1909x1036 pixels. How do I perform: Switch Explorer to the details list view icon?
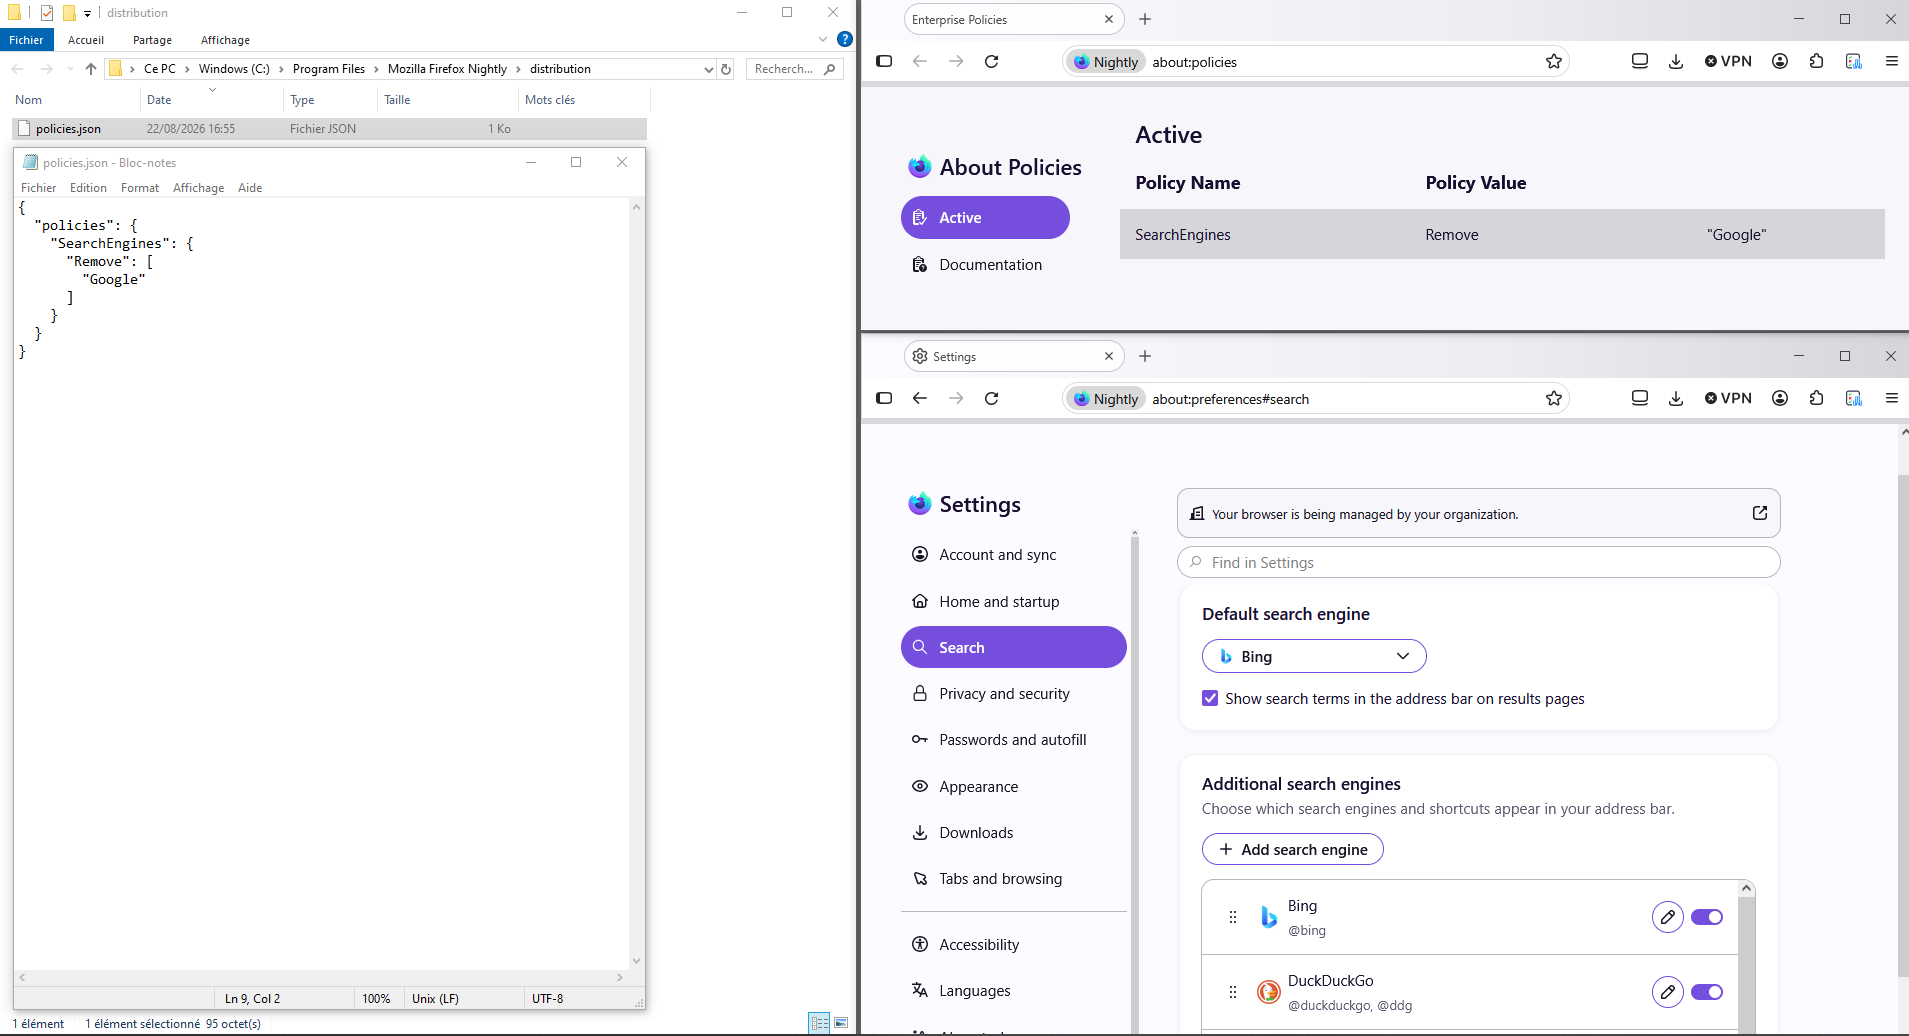coord(820,1023)
